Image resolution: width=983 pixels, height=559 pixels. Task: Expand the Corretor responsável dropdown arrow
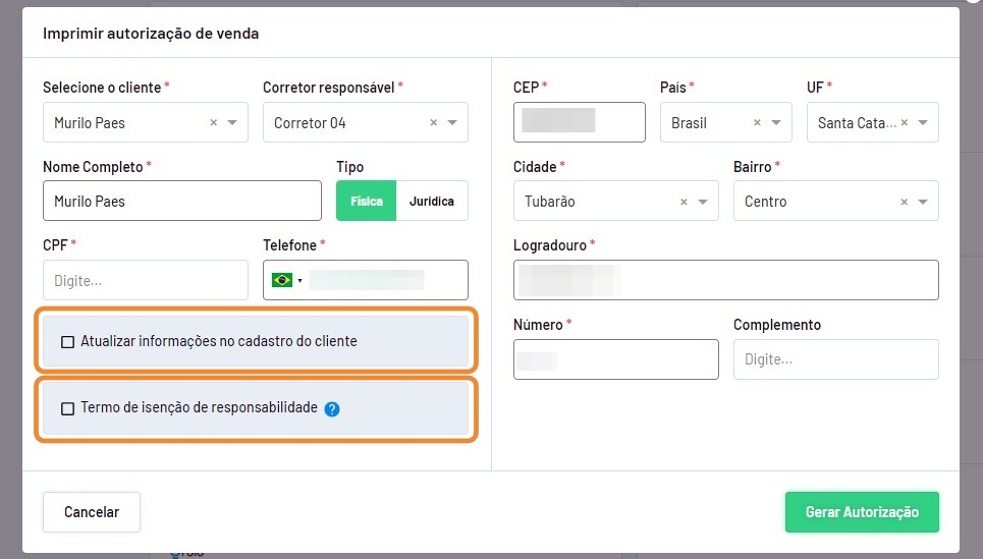point(452,123)
